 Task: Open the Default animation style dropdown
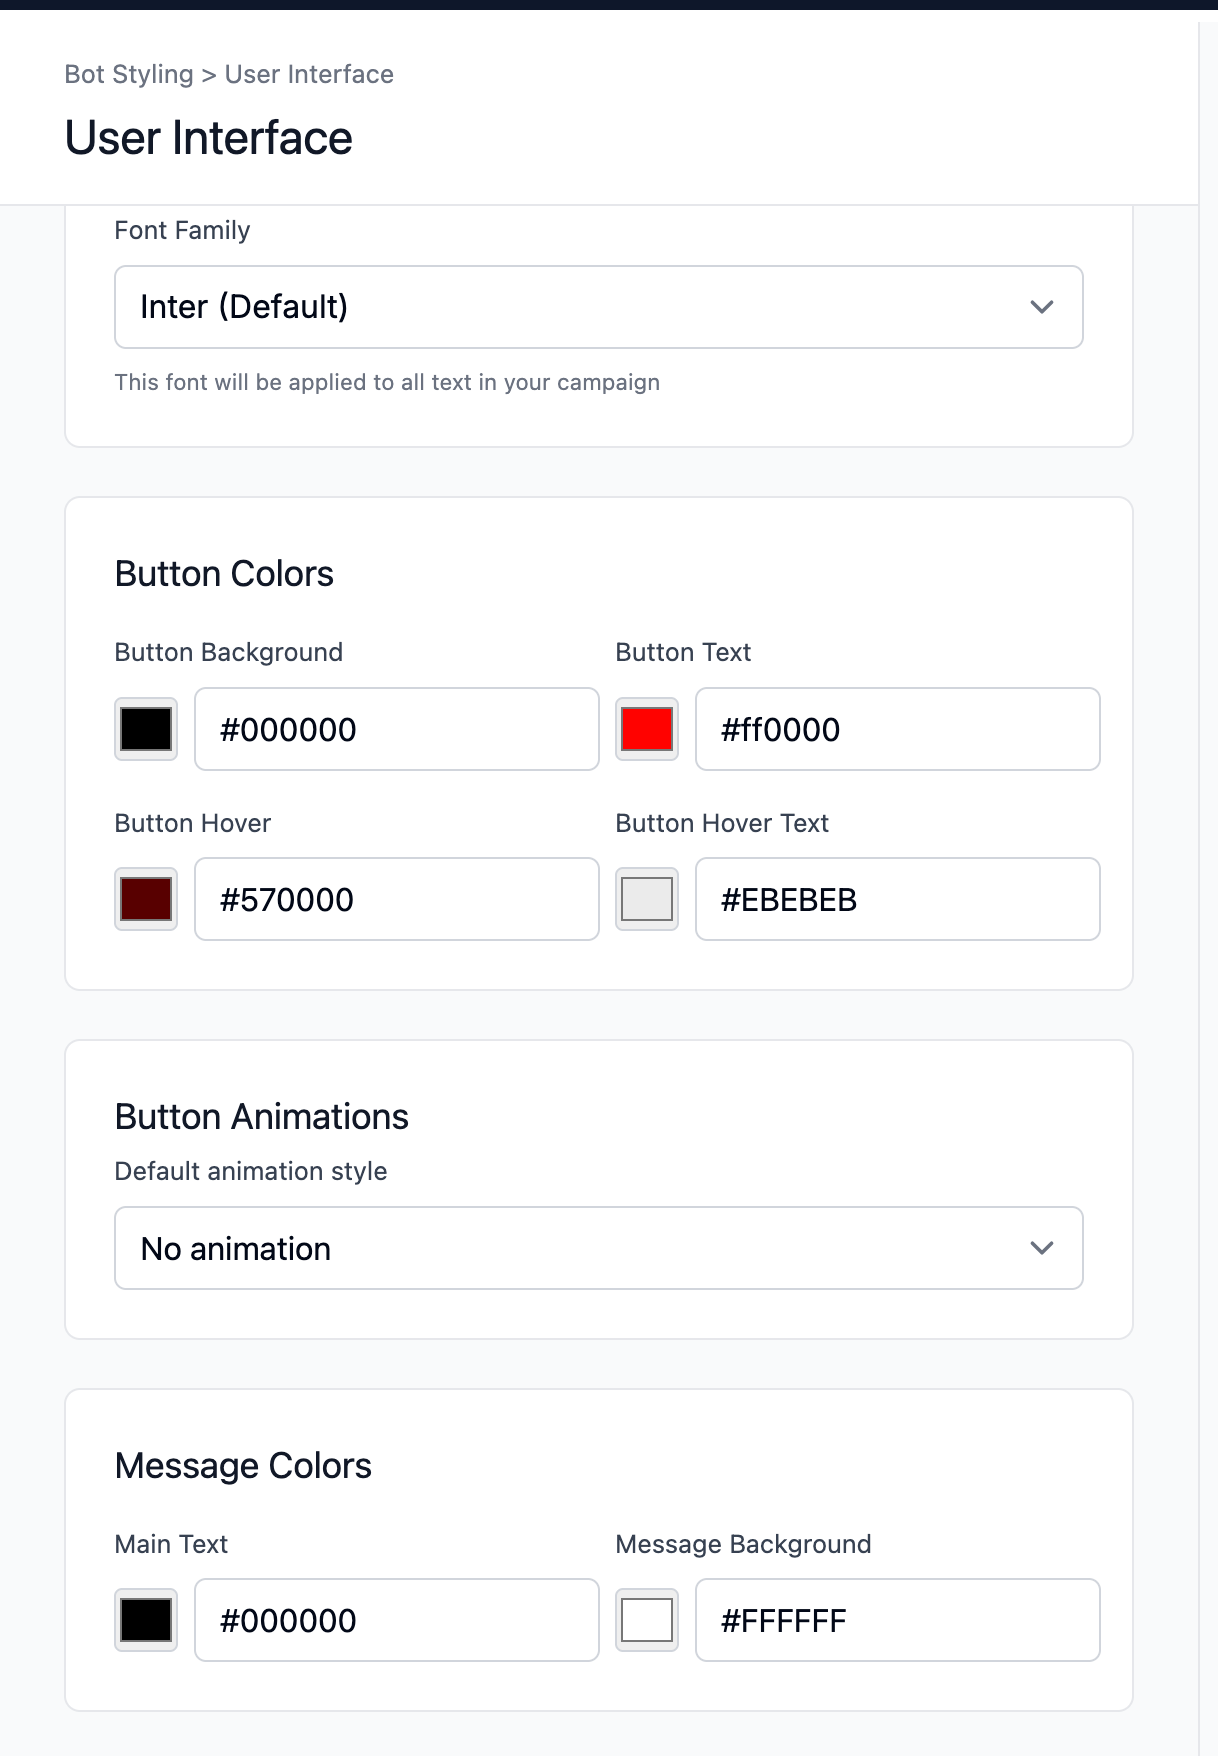598,1248
